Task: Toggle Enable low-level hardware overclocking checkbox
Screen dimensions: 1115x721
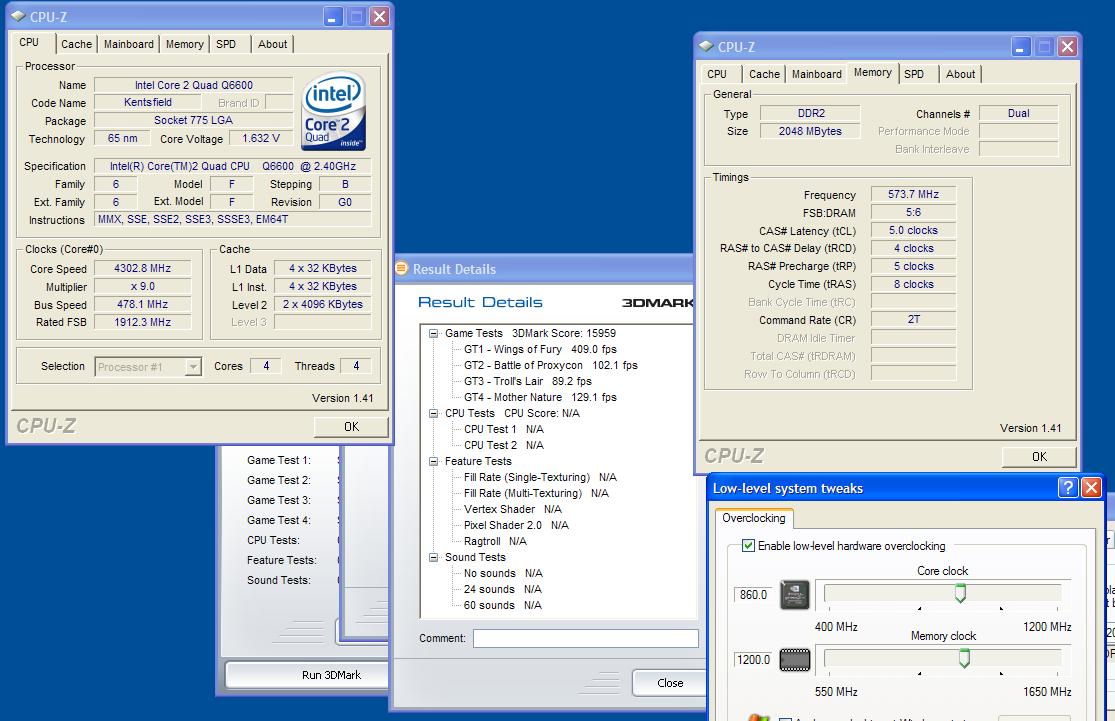Action: 748,545
